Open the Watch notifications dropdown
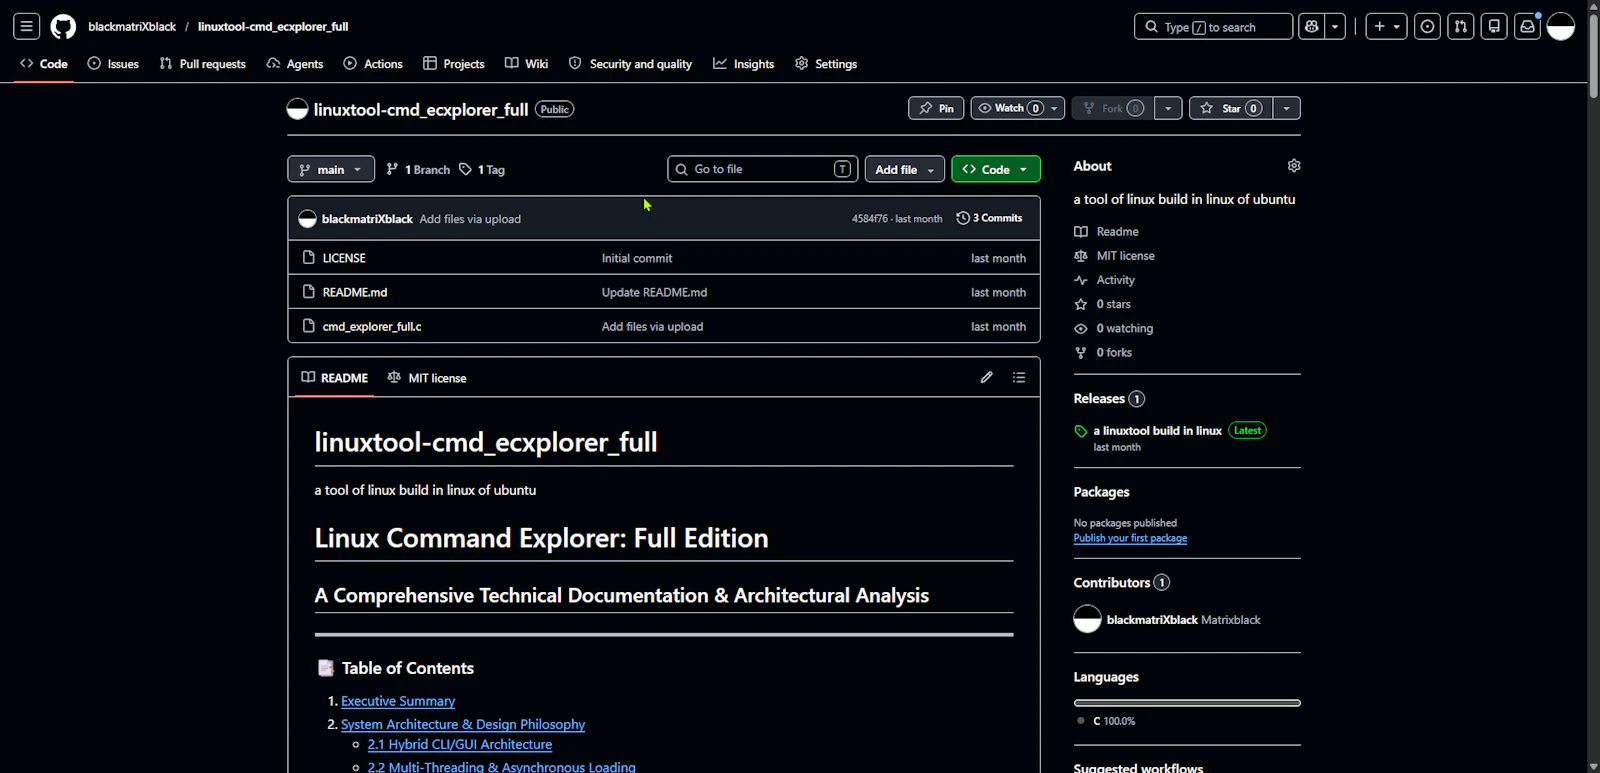Image resolution: width=1600 pixels, height=773 pixels. pyautogui.click(x=1018, y=108)
